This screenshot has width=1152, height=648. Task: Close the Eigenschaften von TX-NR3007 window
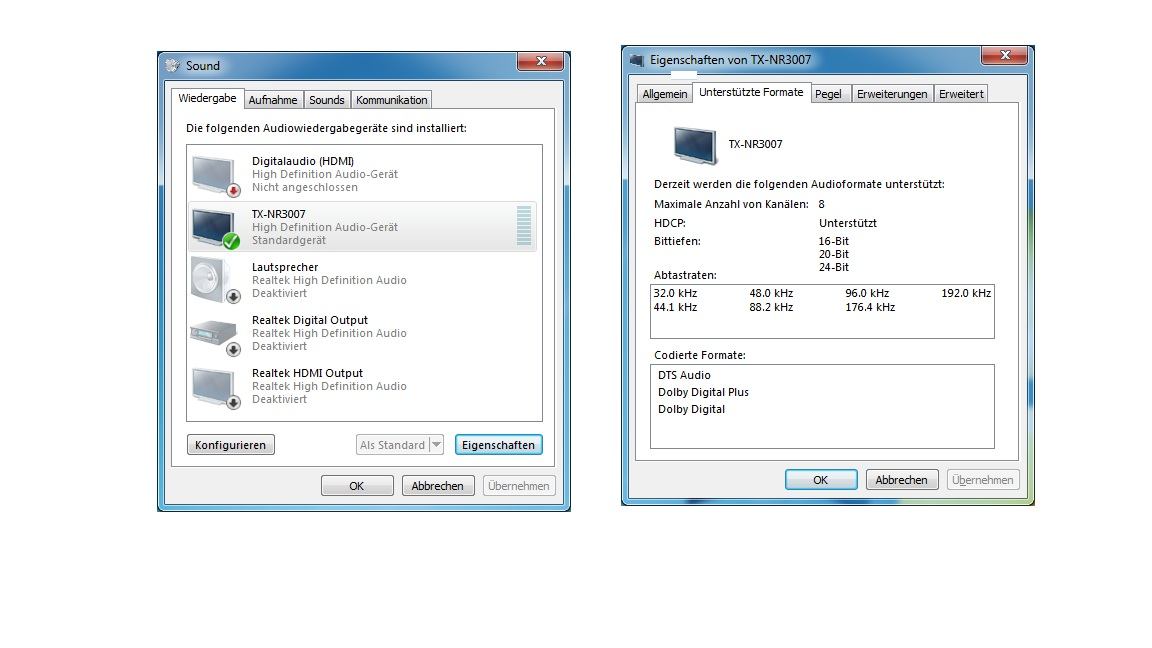pos(1005,56)
